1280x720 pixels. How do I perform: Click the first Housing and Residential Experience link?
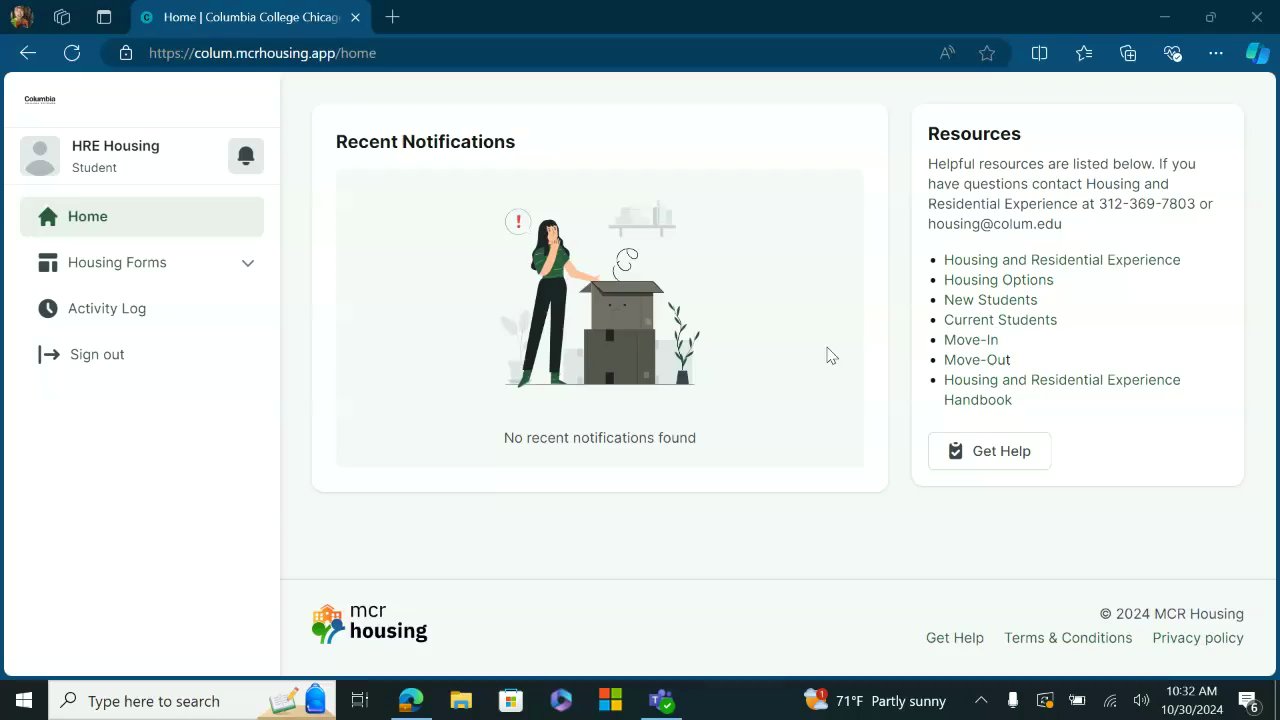pos(1062,260)
